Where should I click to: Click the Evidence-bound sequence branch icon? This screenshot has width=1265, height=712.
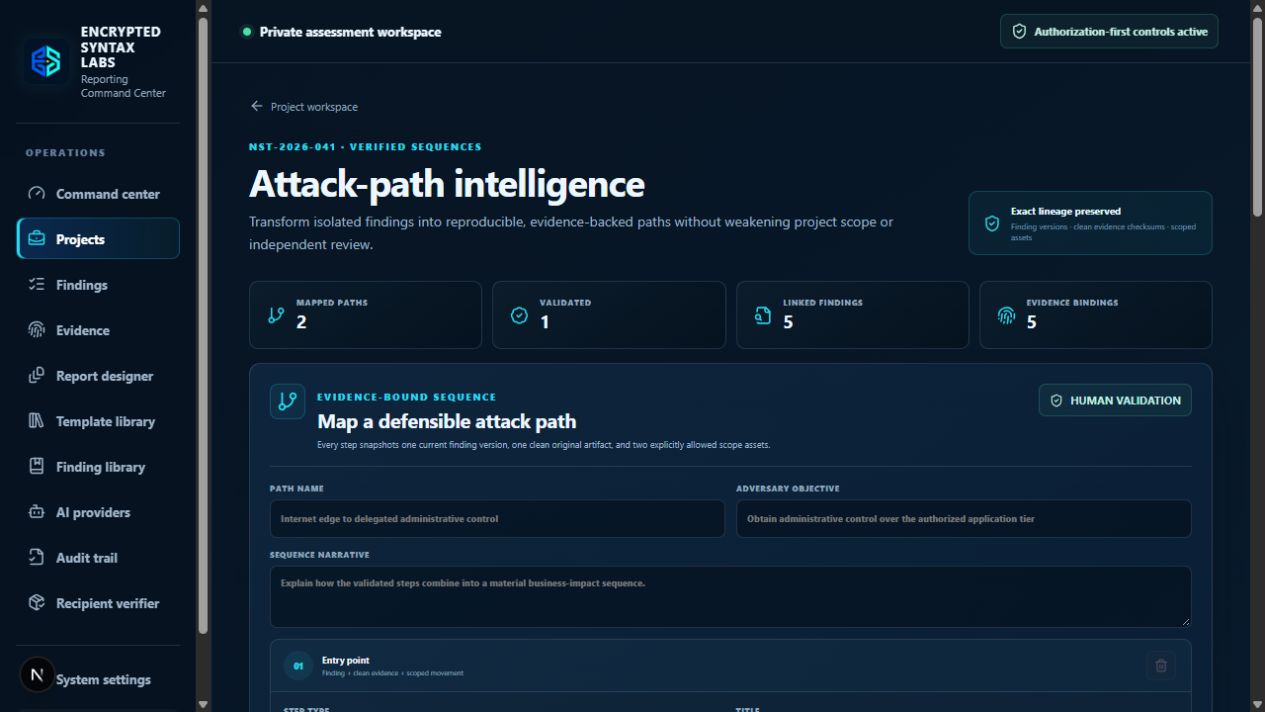[287, 401]
